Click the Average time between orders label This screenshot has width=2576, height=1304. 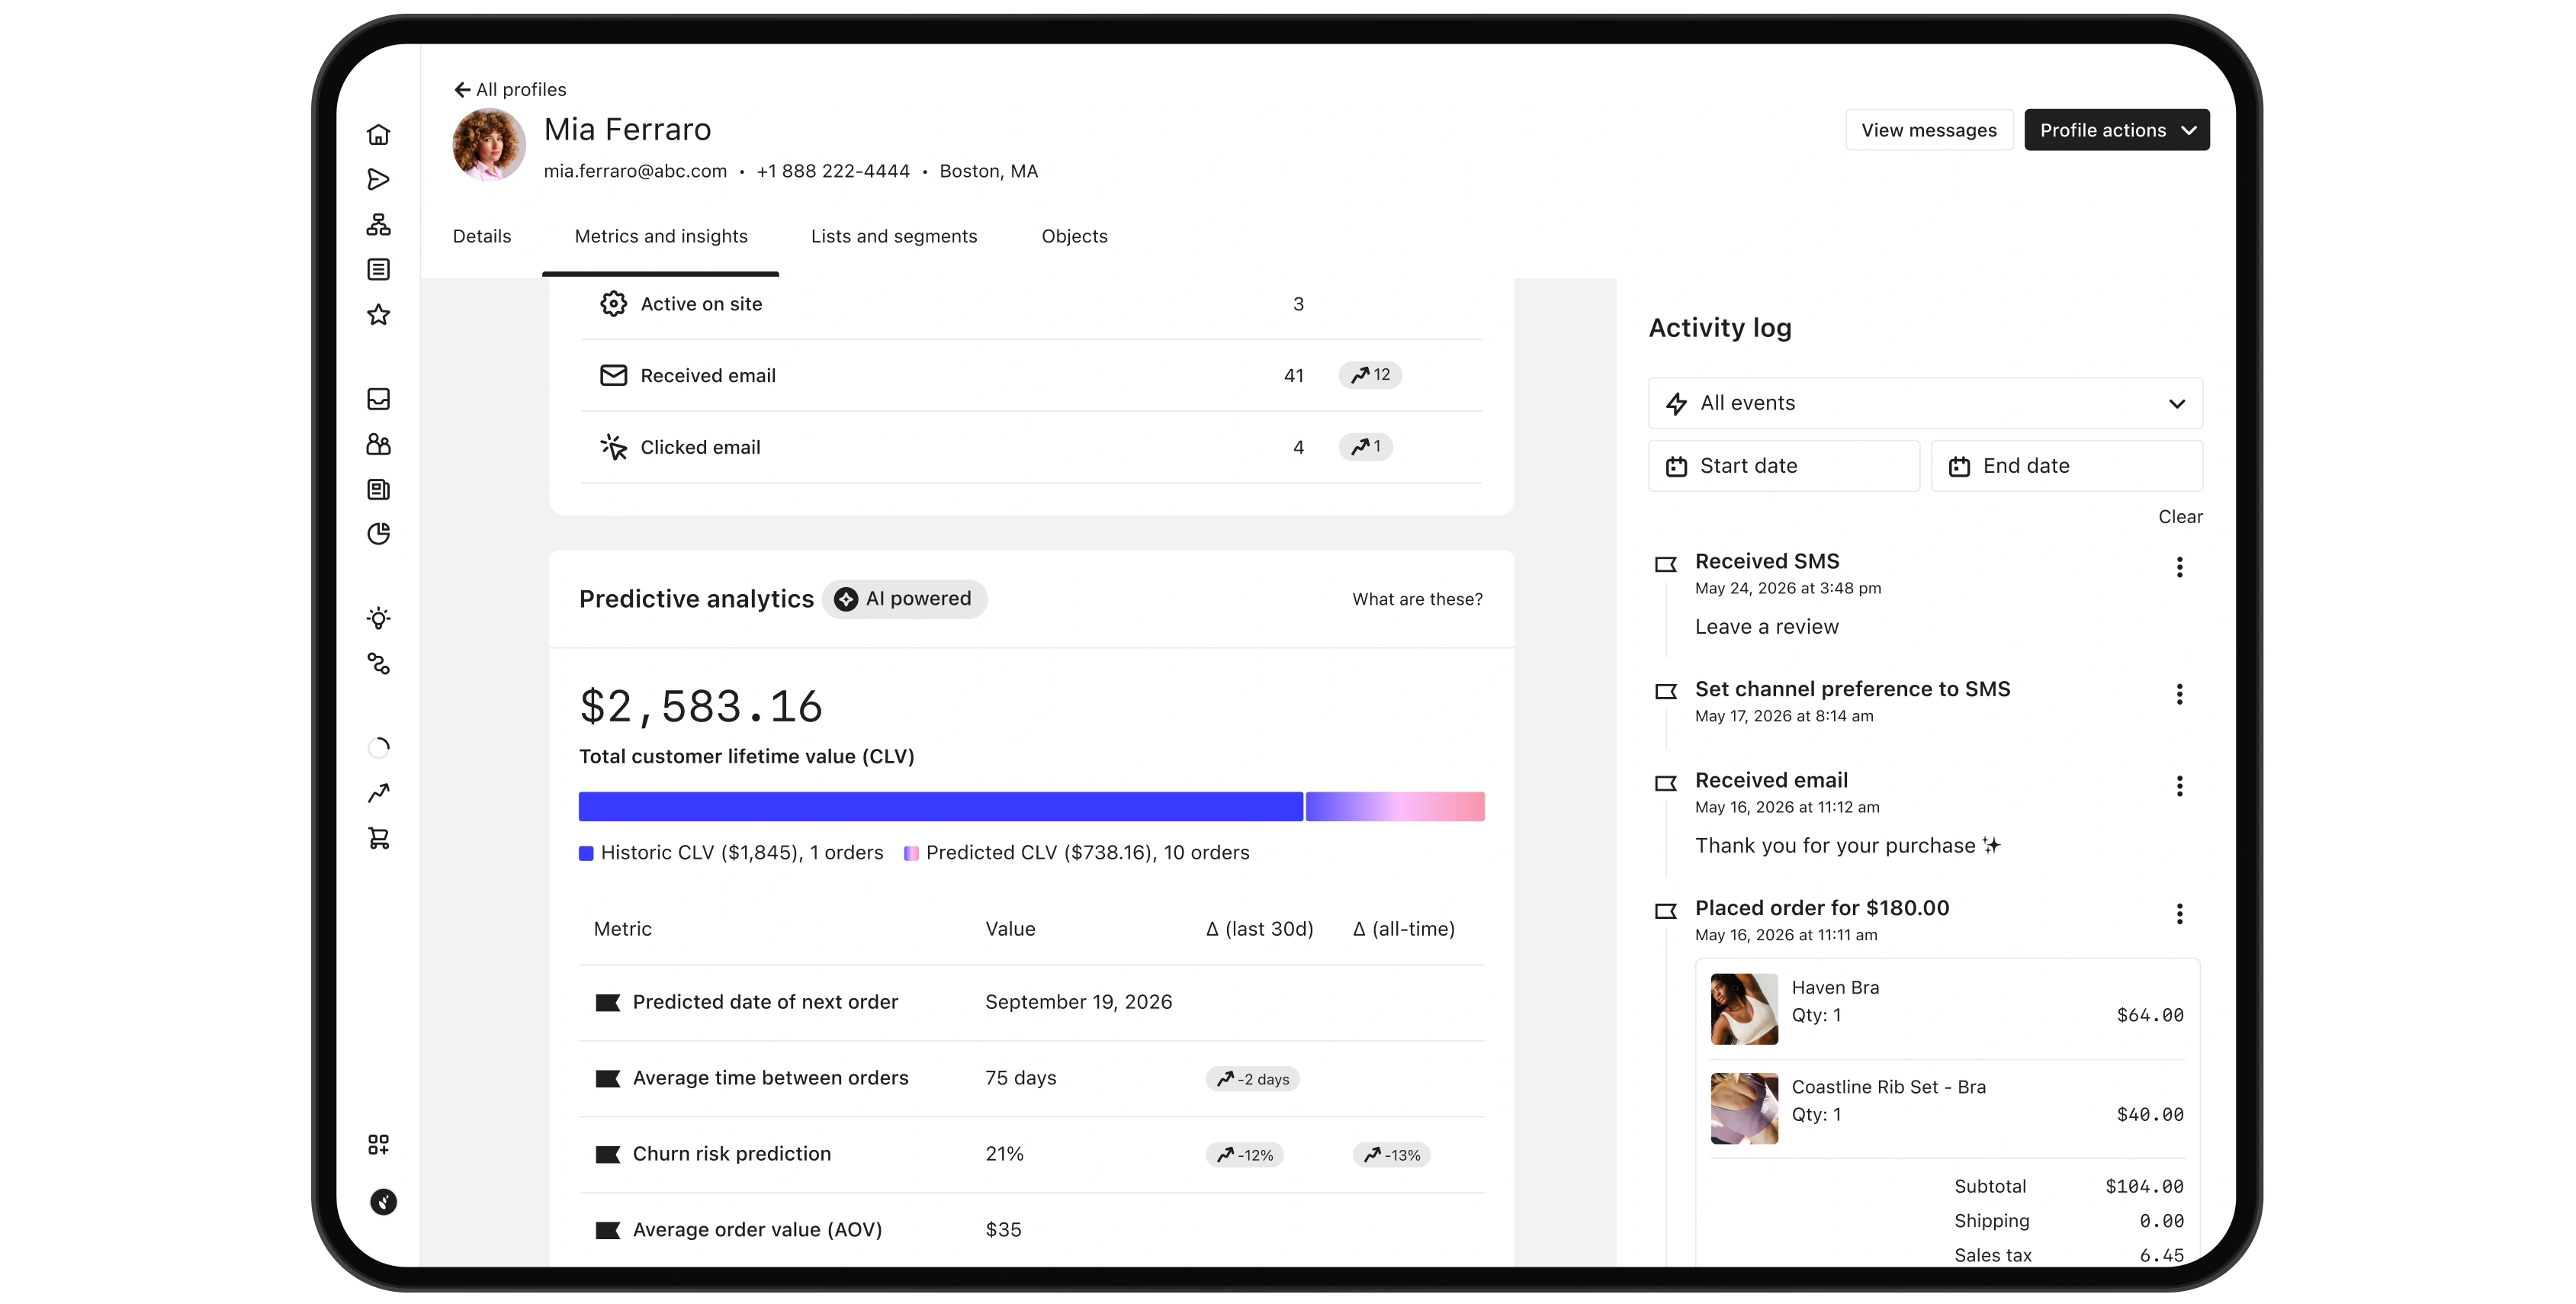point(770,1078)
